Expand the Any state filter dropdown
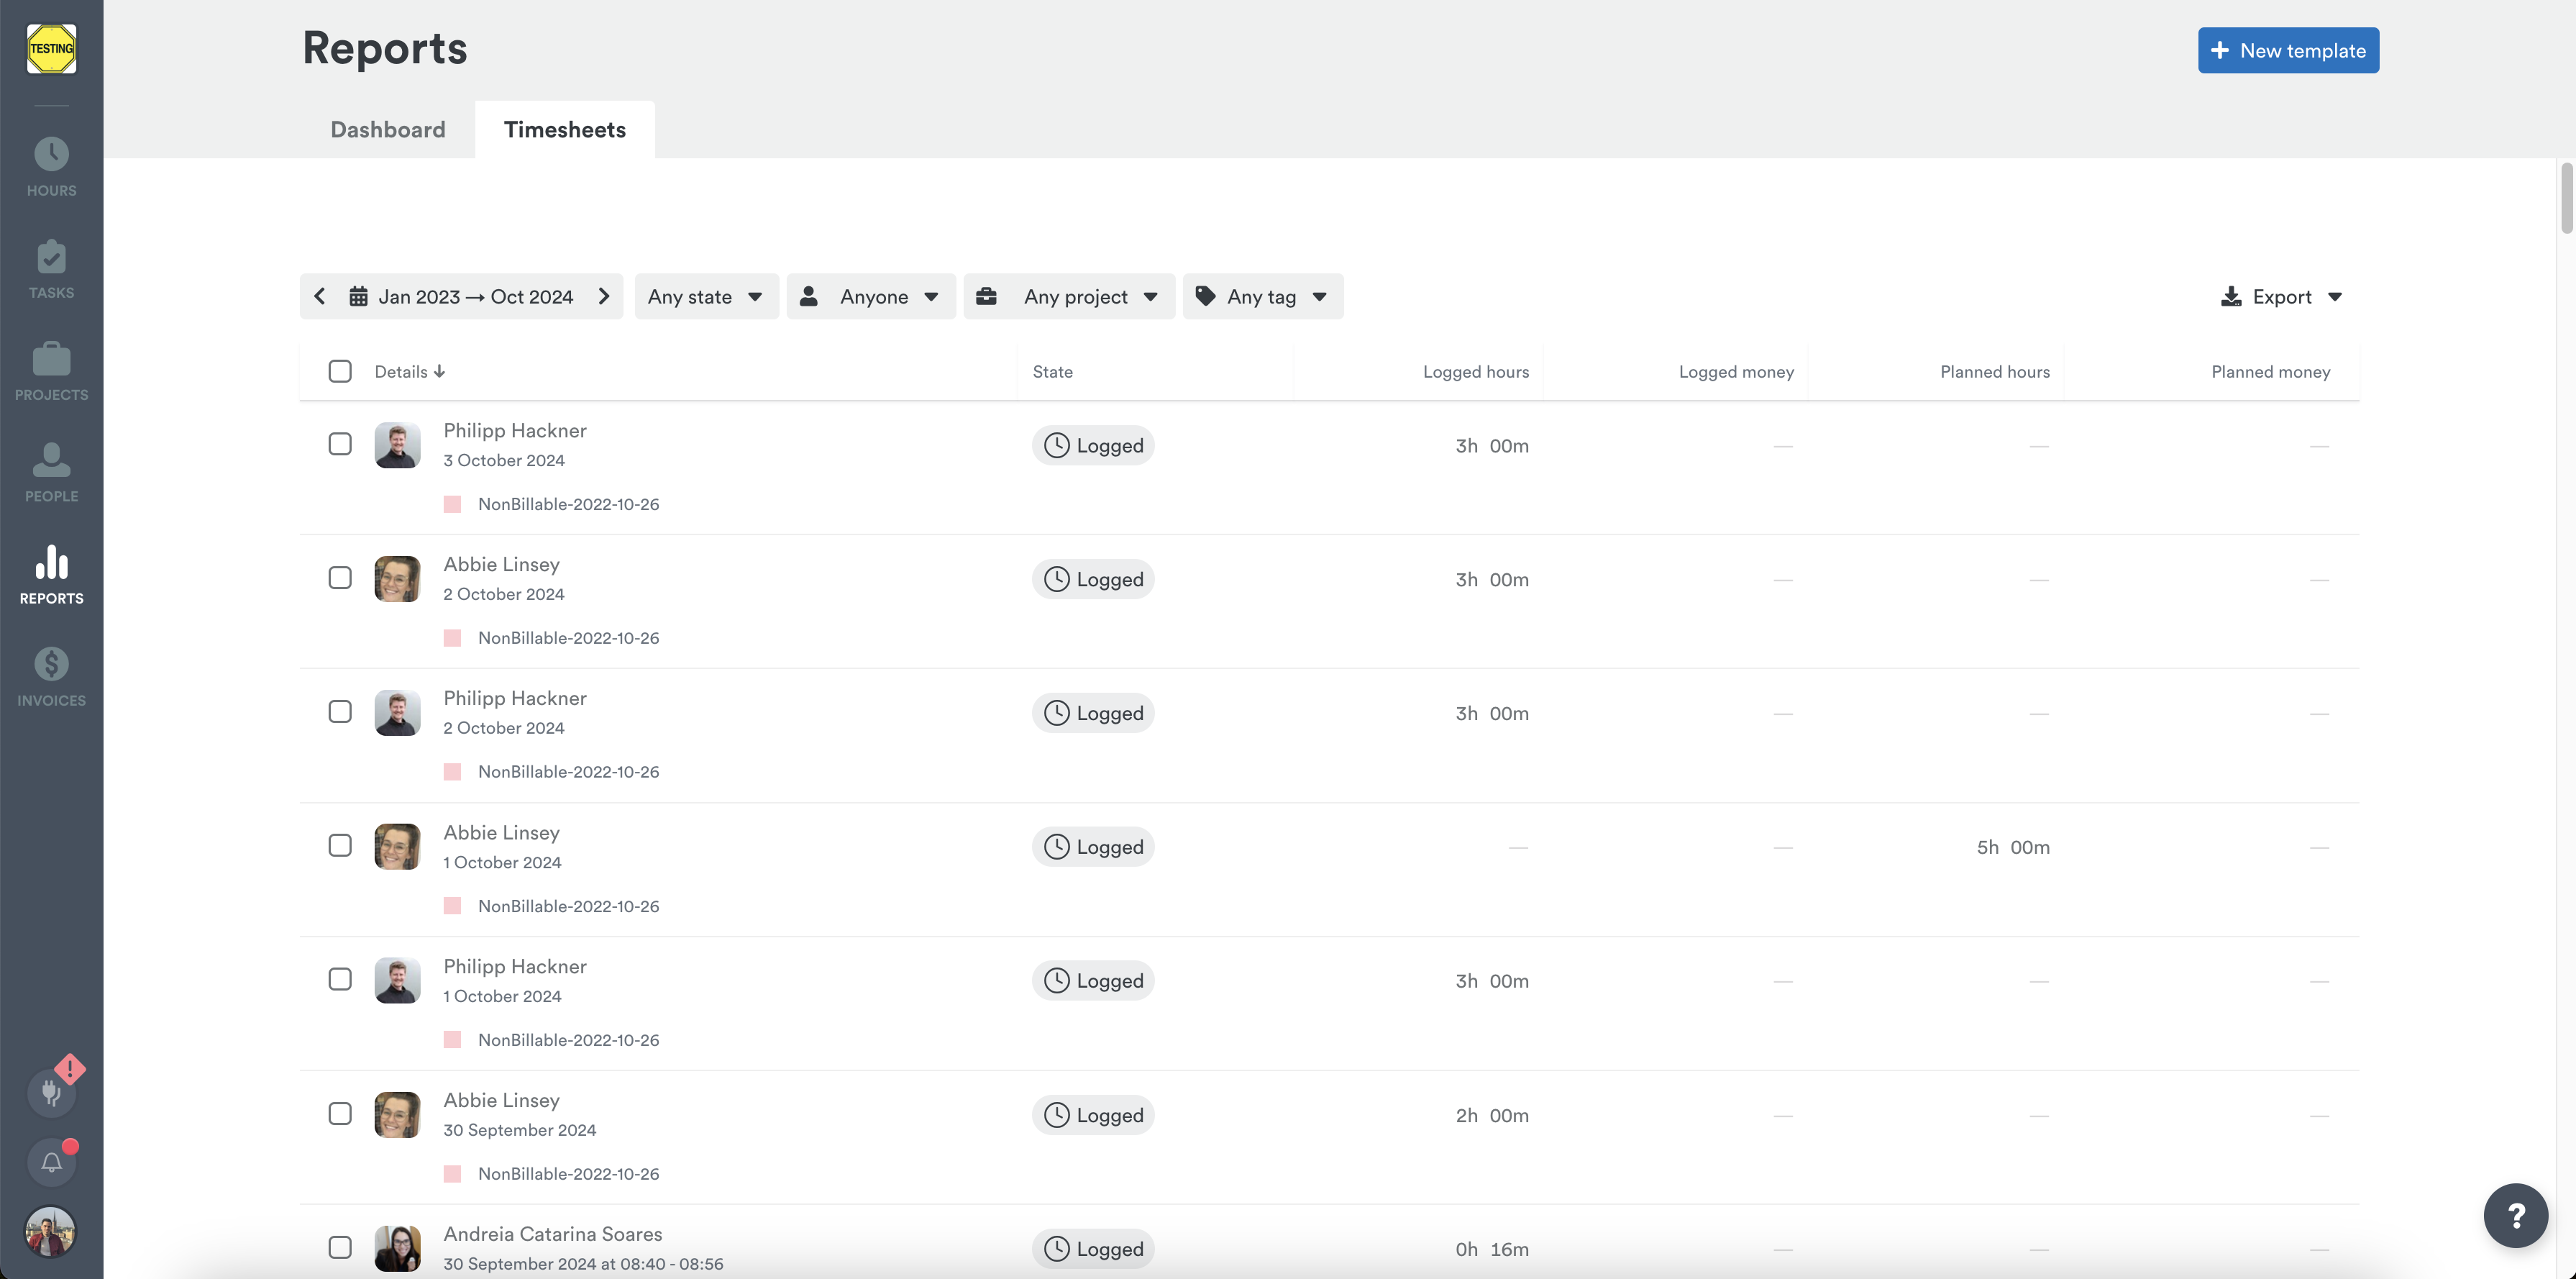2576x1279 pixels. (706, 297)
